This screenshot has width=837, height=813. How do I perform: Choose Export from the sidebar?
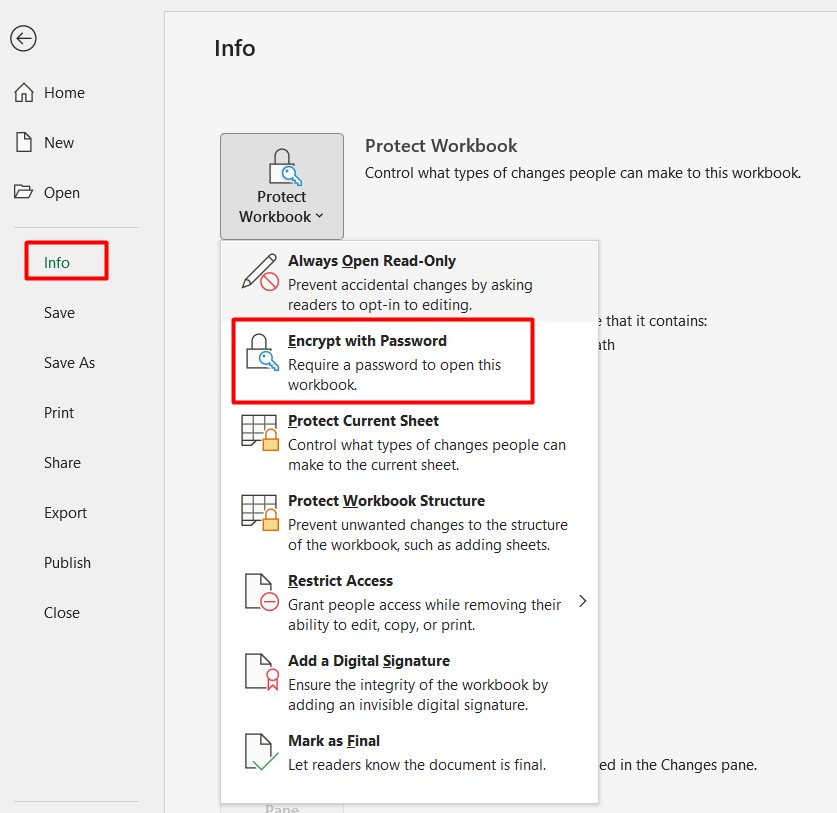[66, 513]
